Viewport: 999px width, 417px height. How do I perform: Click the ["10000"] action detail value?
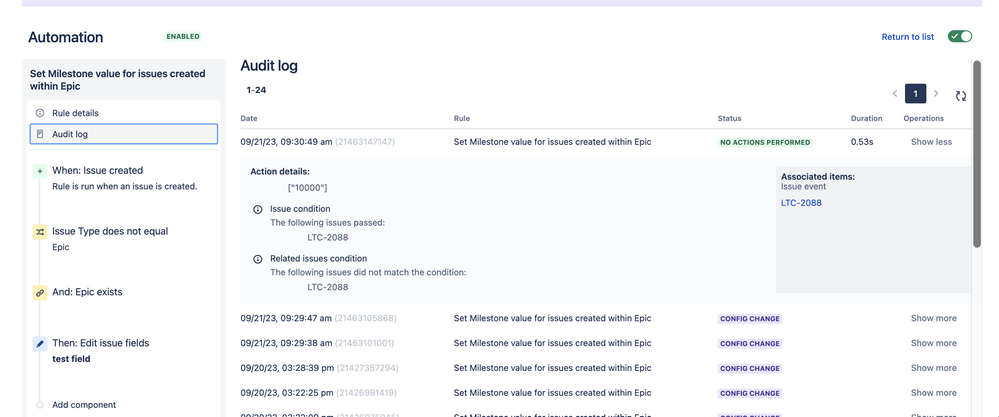308,188
